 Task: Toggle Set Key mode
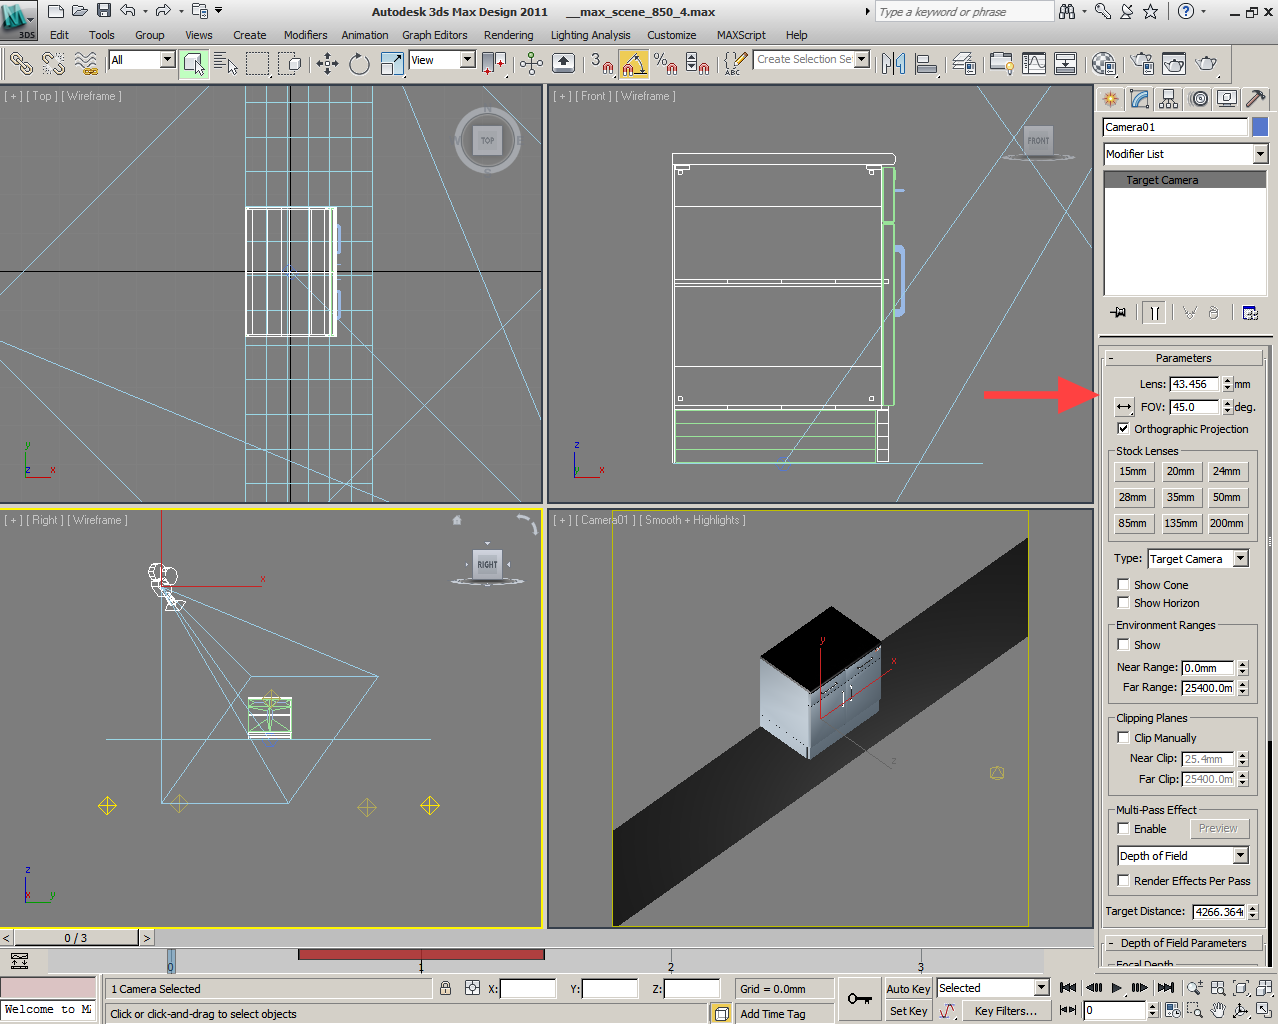[908, 1011]
